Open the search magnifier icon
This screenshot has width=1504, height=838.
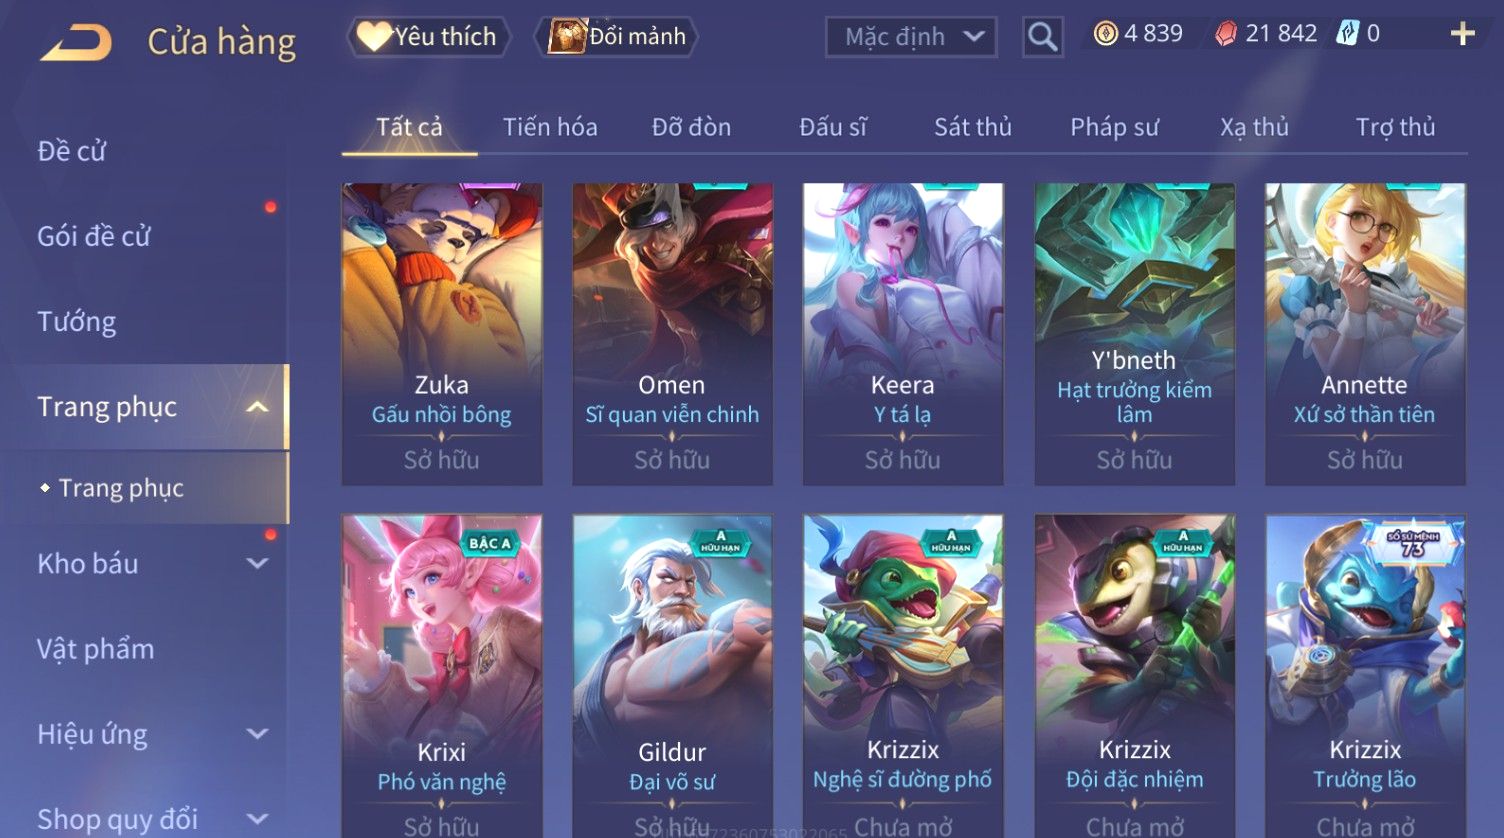pos(1042,37)
